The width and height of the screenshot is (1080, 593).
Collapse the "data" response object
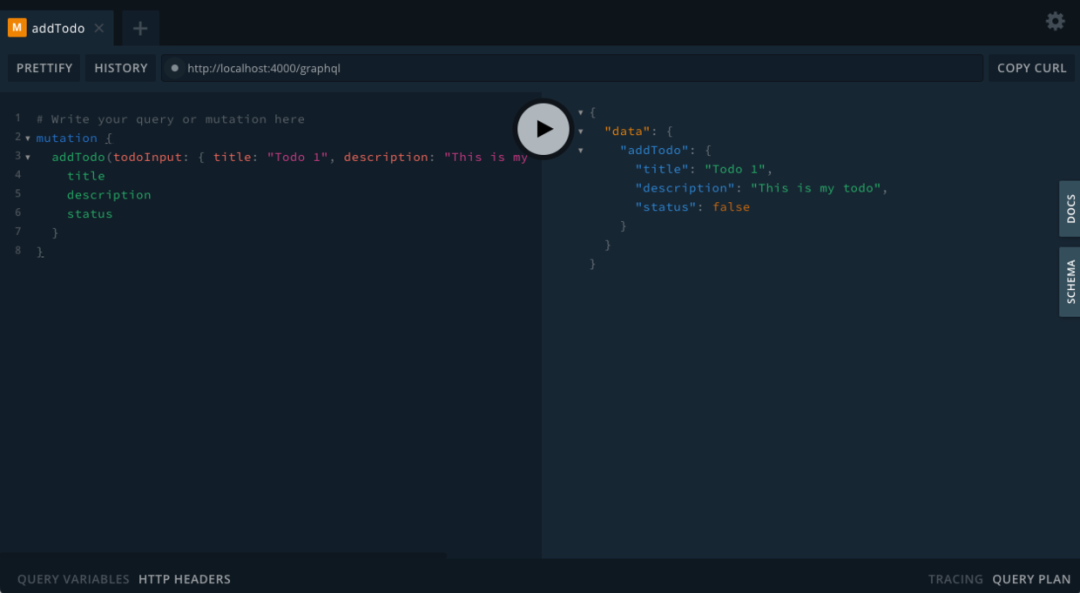tap(581, 131)
